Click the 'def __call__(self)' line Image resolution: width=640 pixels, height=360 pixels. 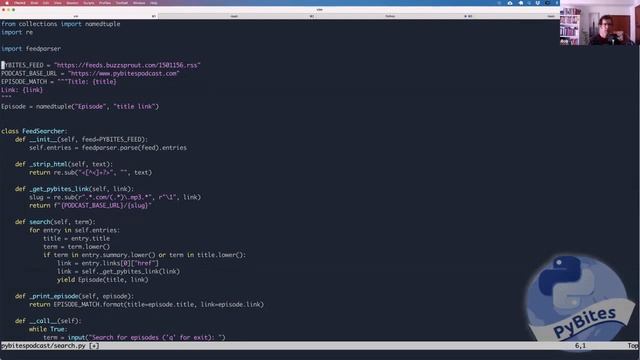(x=48, y=321)
